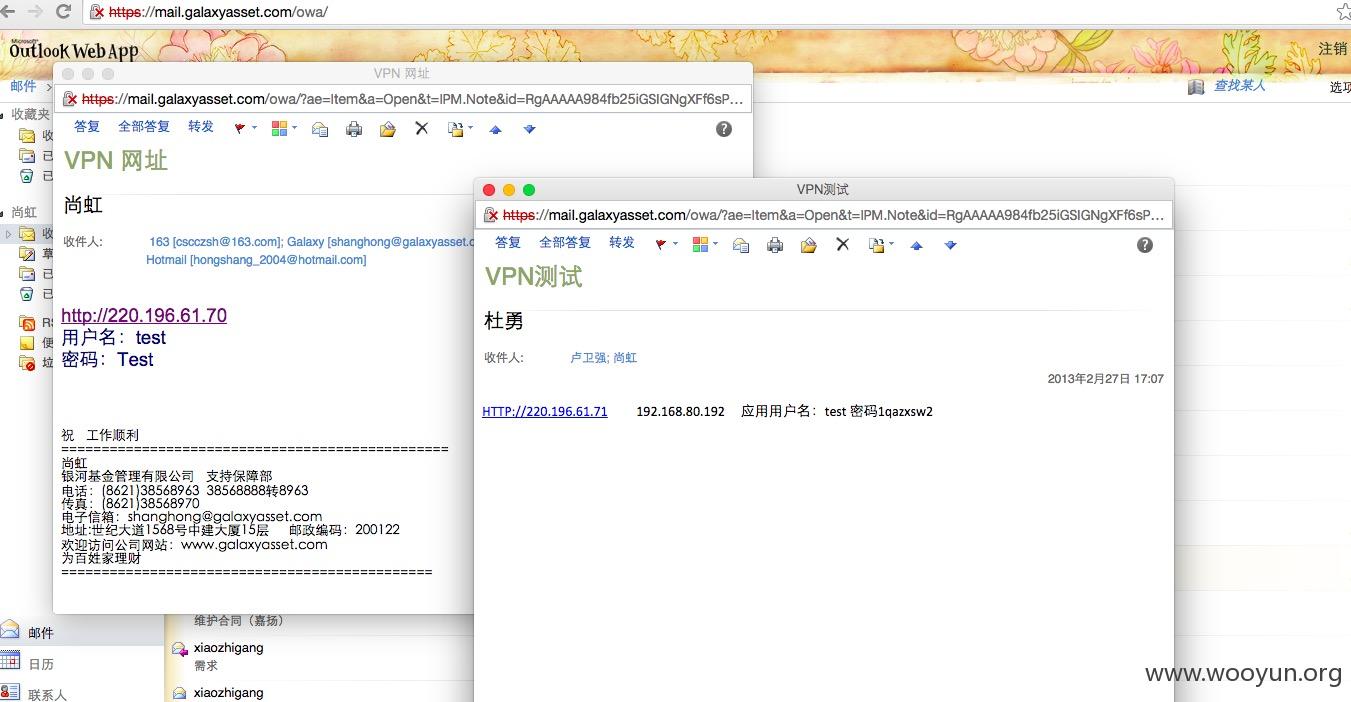Switch to 联系人 contacts navigation
This screenshot has width=1351, height=702.
click(x=47, y=694)
